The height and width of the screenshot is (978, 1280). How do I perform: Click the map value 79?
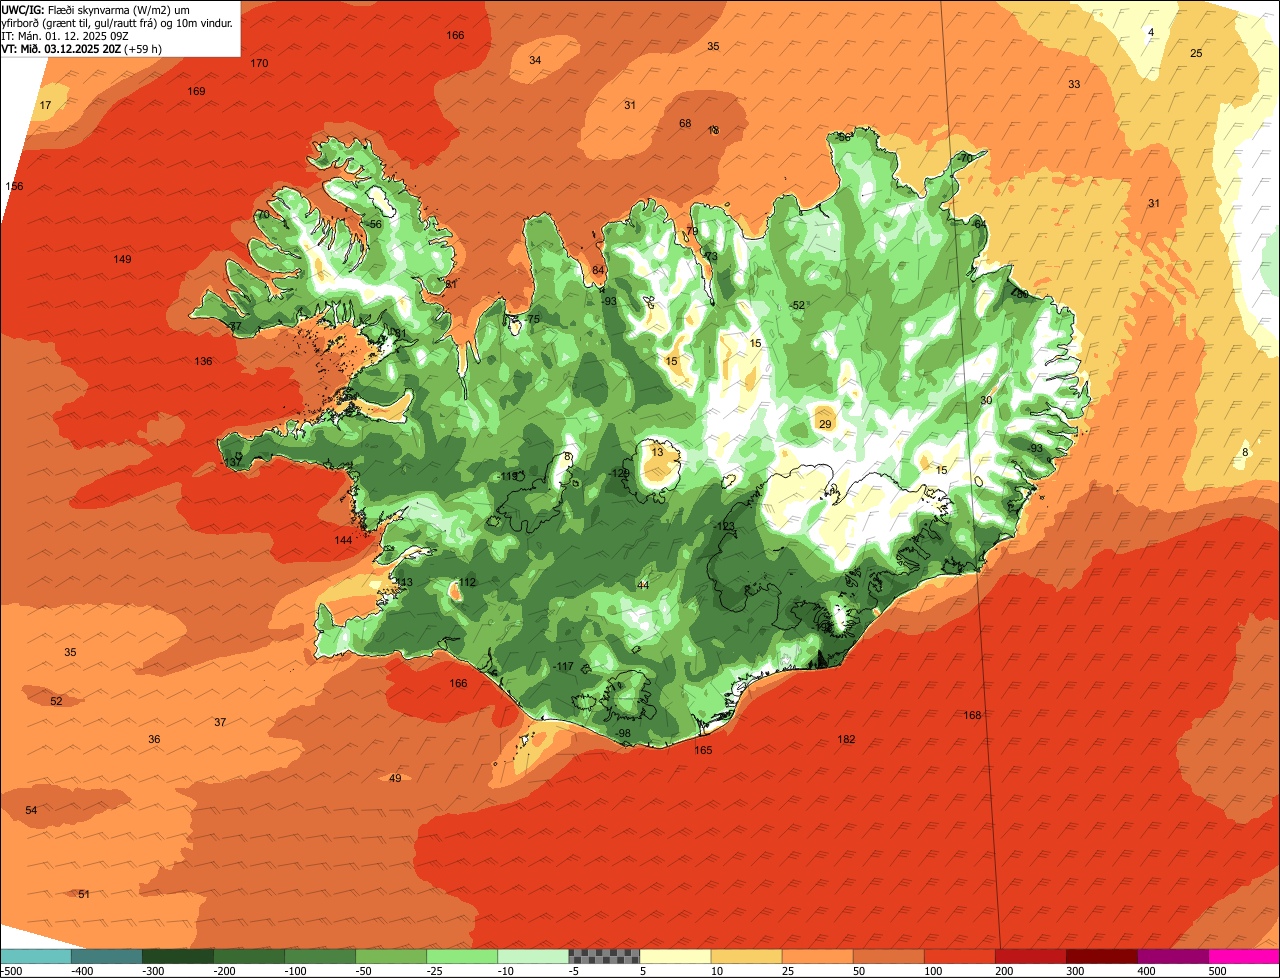pos(692,231)
